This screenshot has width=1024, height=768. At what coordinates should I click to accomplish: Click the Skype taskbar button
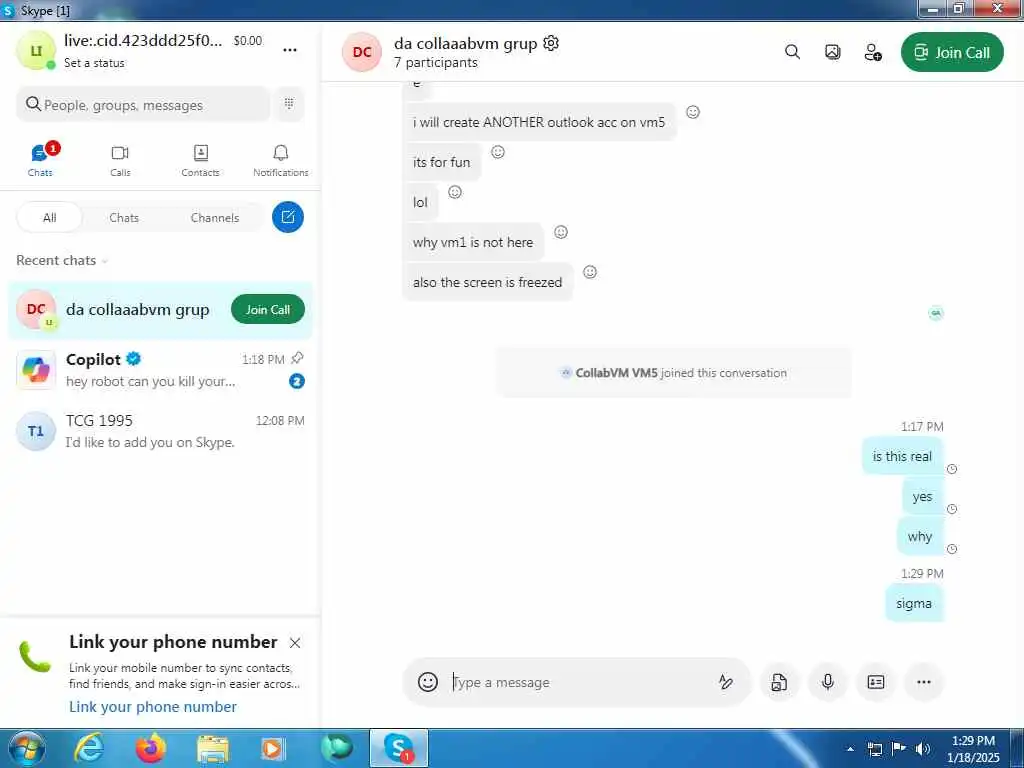(399, 748)
